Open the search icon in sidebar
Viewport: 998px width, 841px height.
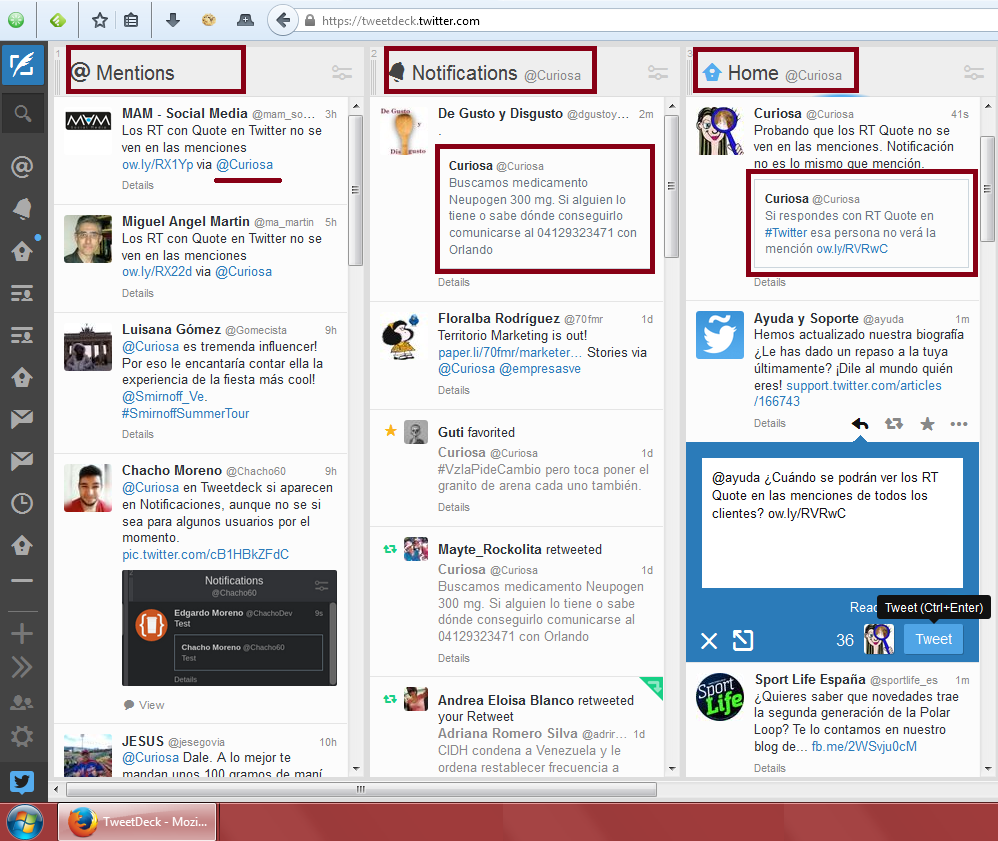(x=22, y=114)
